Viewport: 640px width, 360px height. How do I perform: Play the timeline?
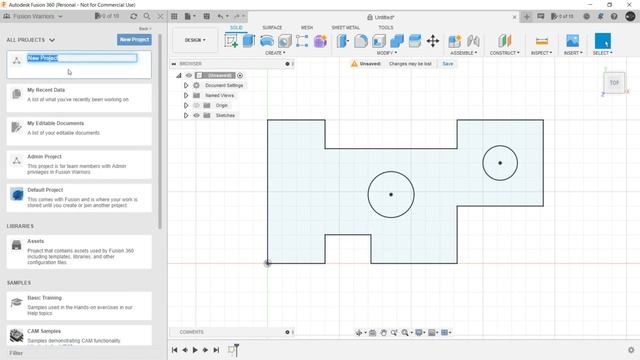[195, 350]
